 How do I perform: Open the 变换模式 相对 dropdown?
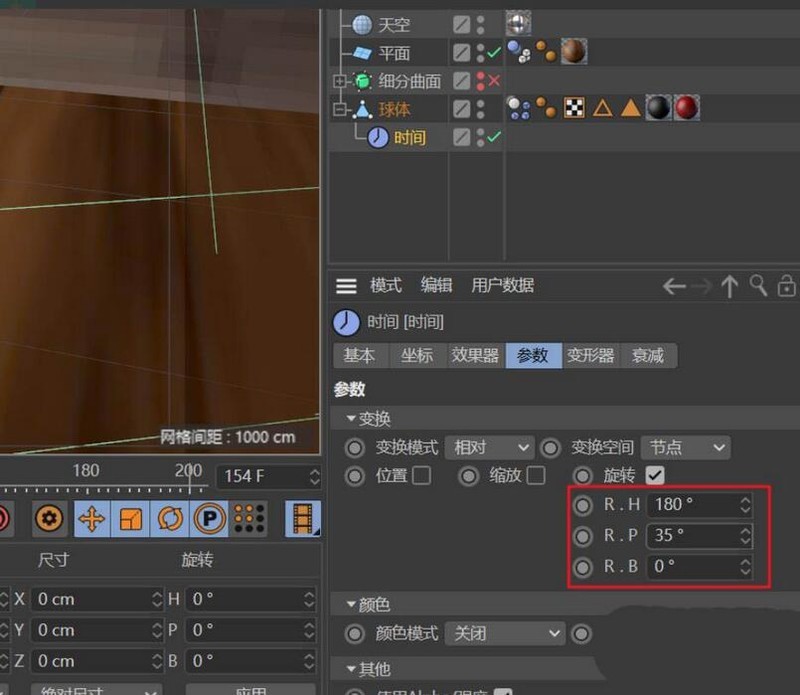tap(490, 448)
